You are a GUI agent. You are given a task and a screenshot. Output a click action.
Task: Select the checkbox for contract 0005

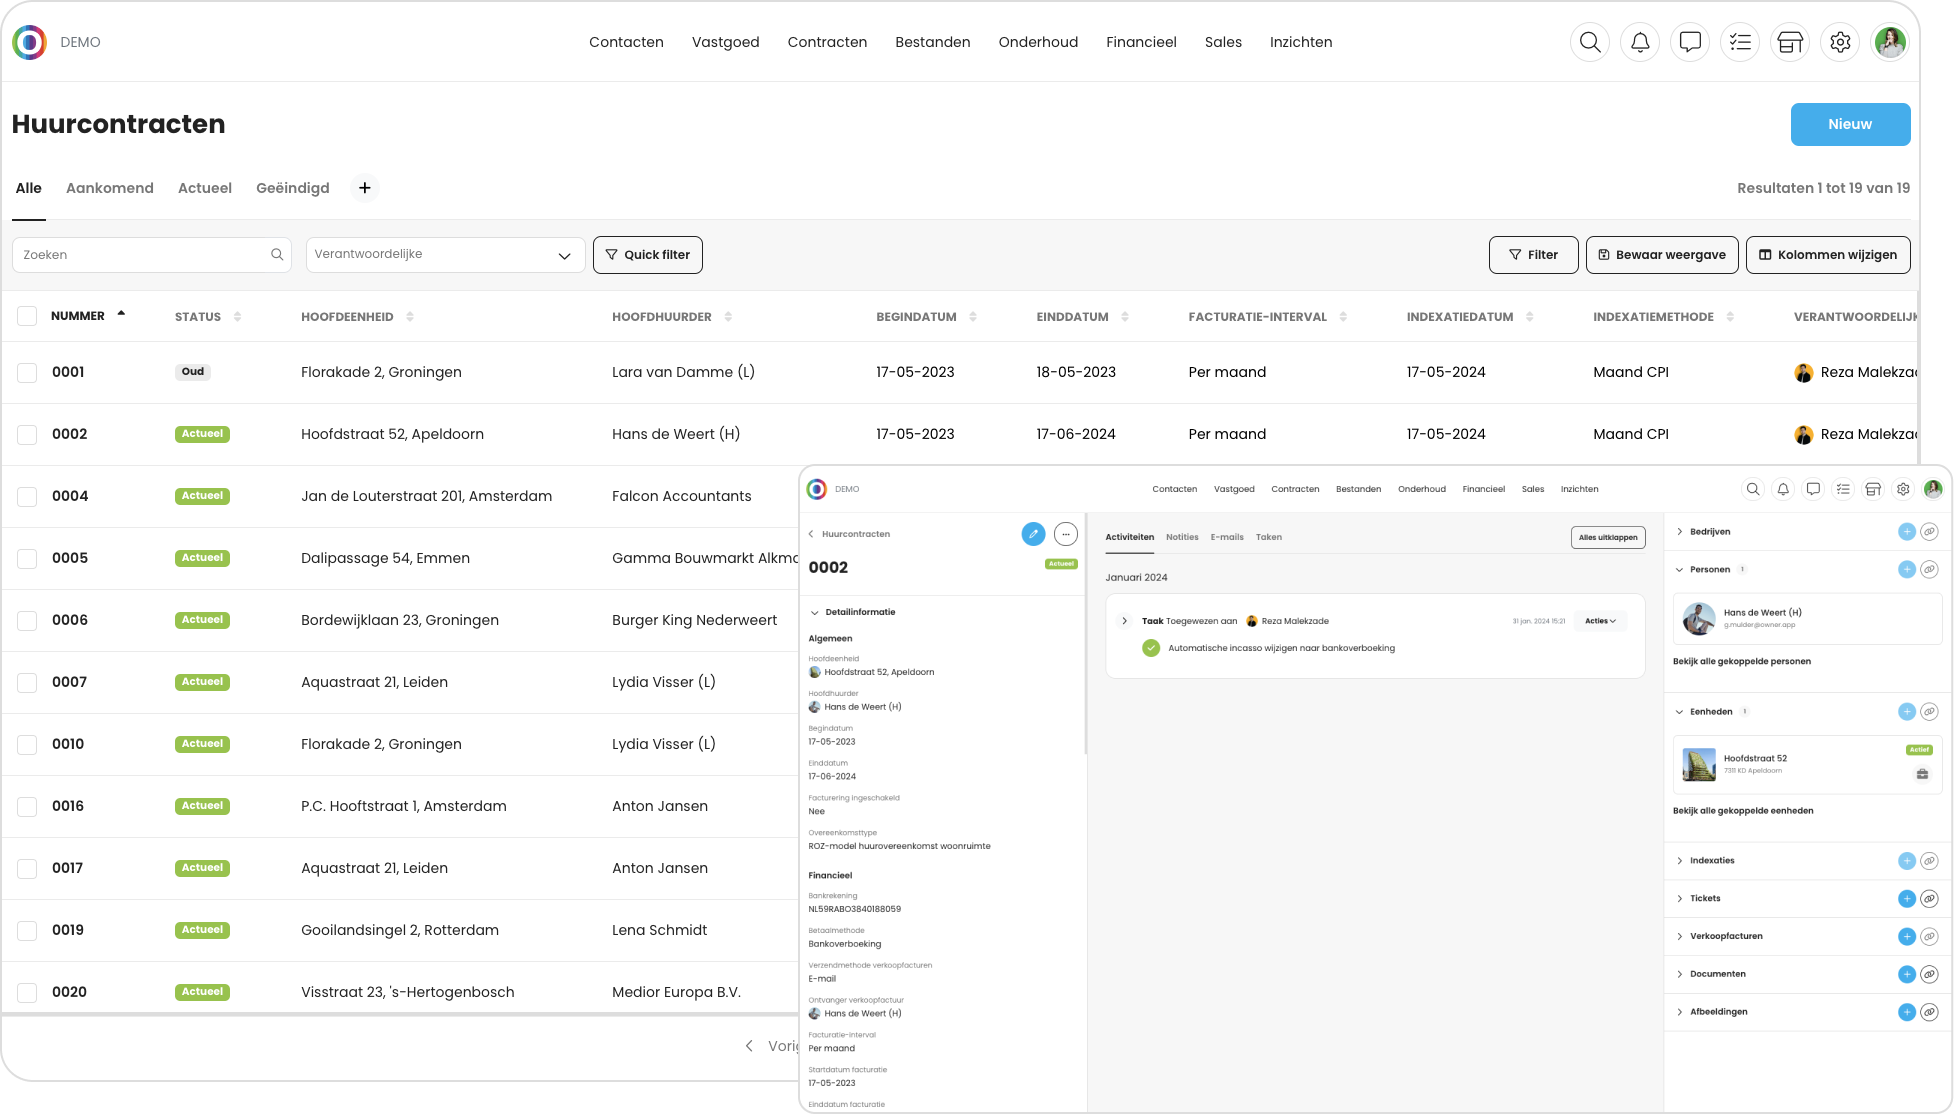click(27, 559)
